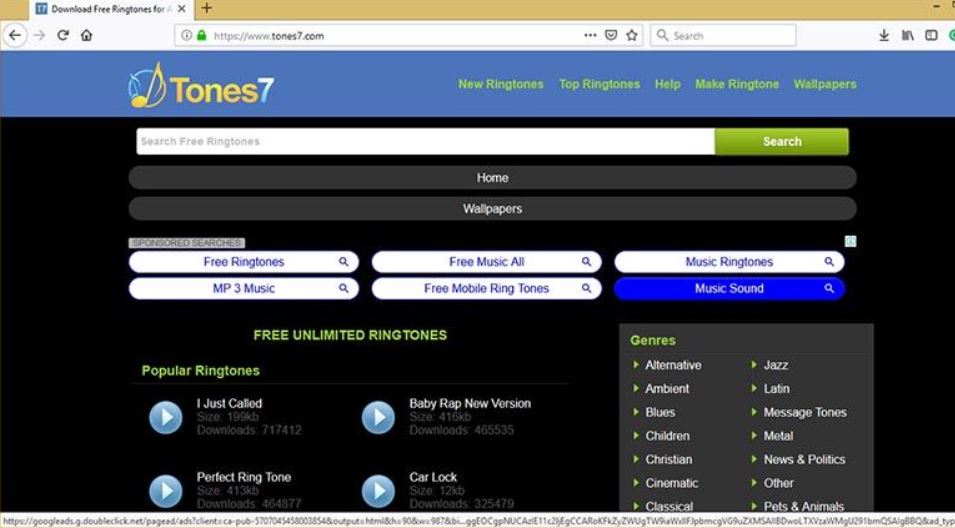
Task: Open Make Ringtone in top navigation
Action: point(737,84)
